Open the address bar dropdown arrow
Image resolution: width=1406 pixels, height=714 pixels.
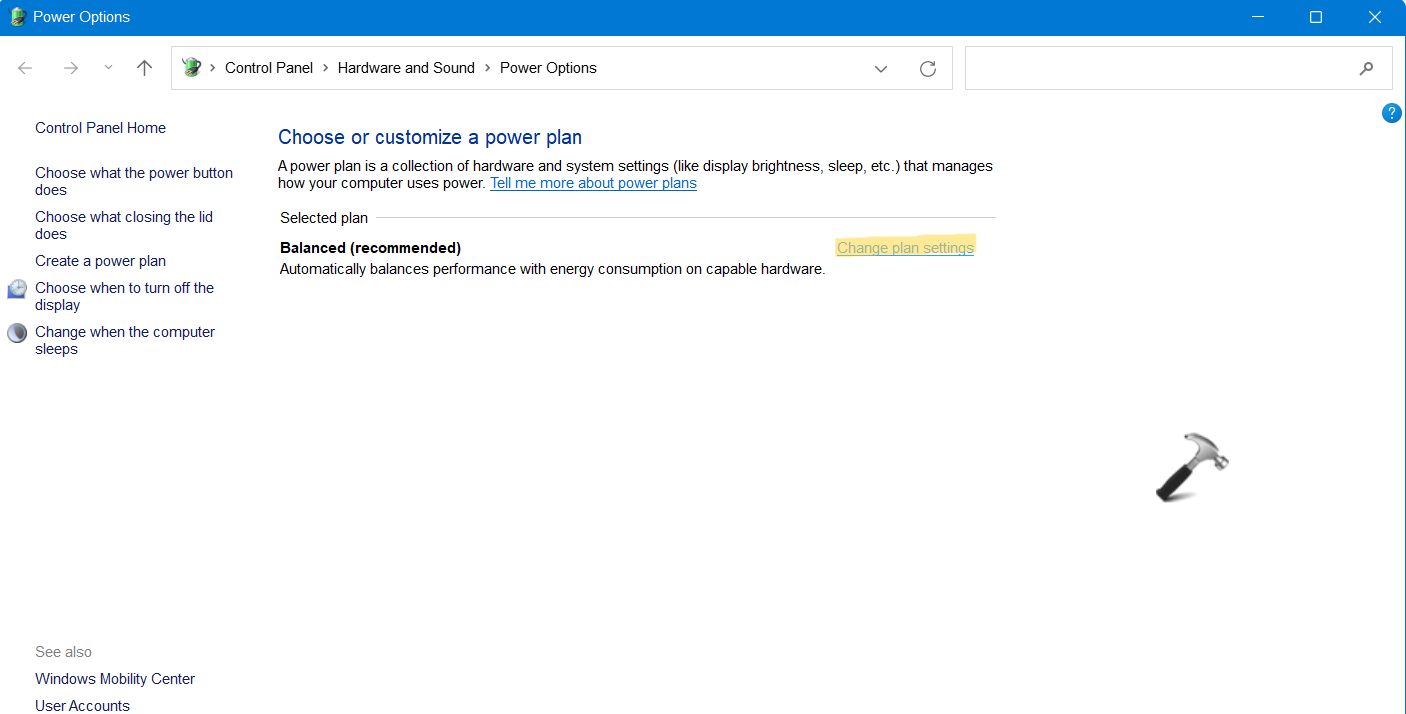tap(880, 68)
